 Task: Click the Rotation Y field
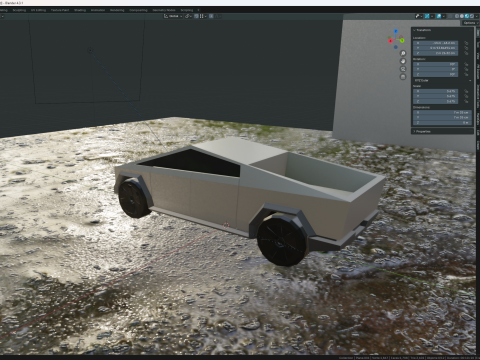point(436,69)
